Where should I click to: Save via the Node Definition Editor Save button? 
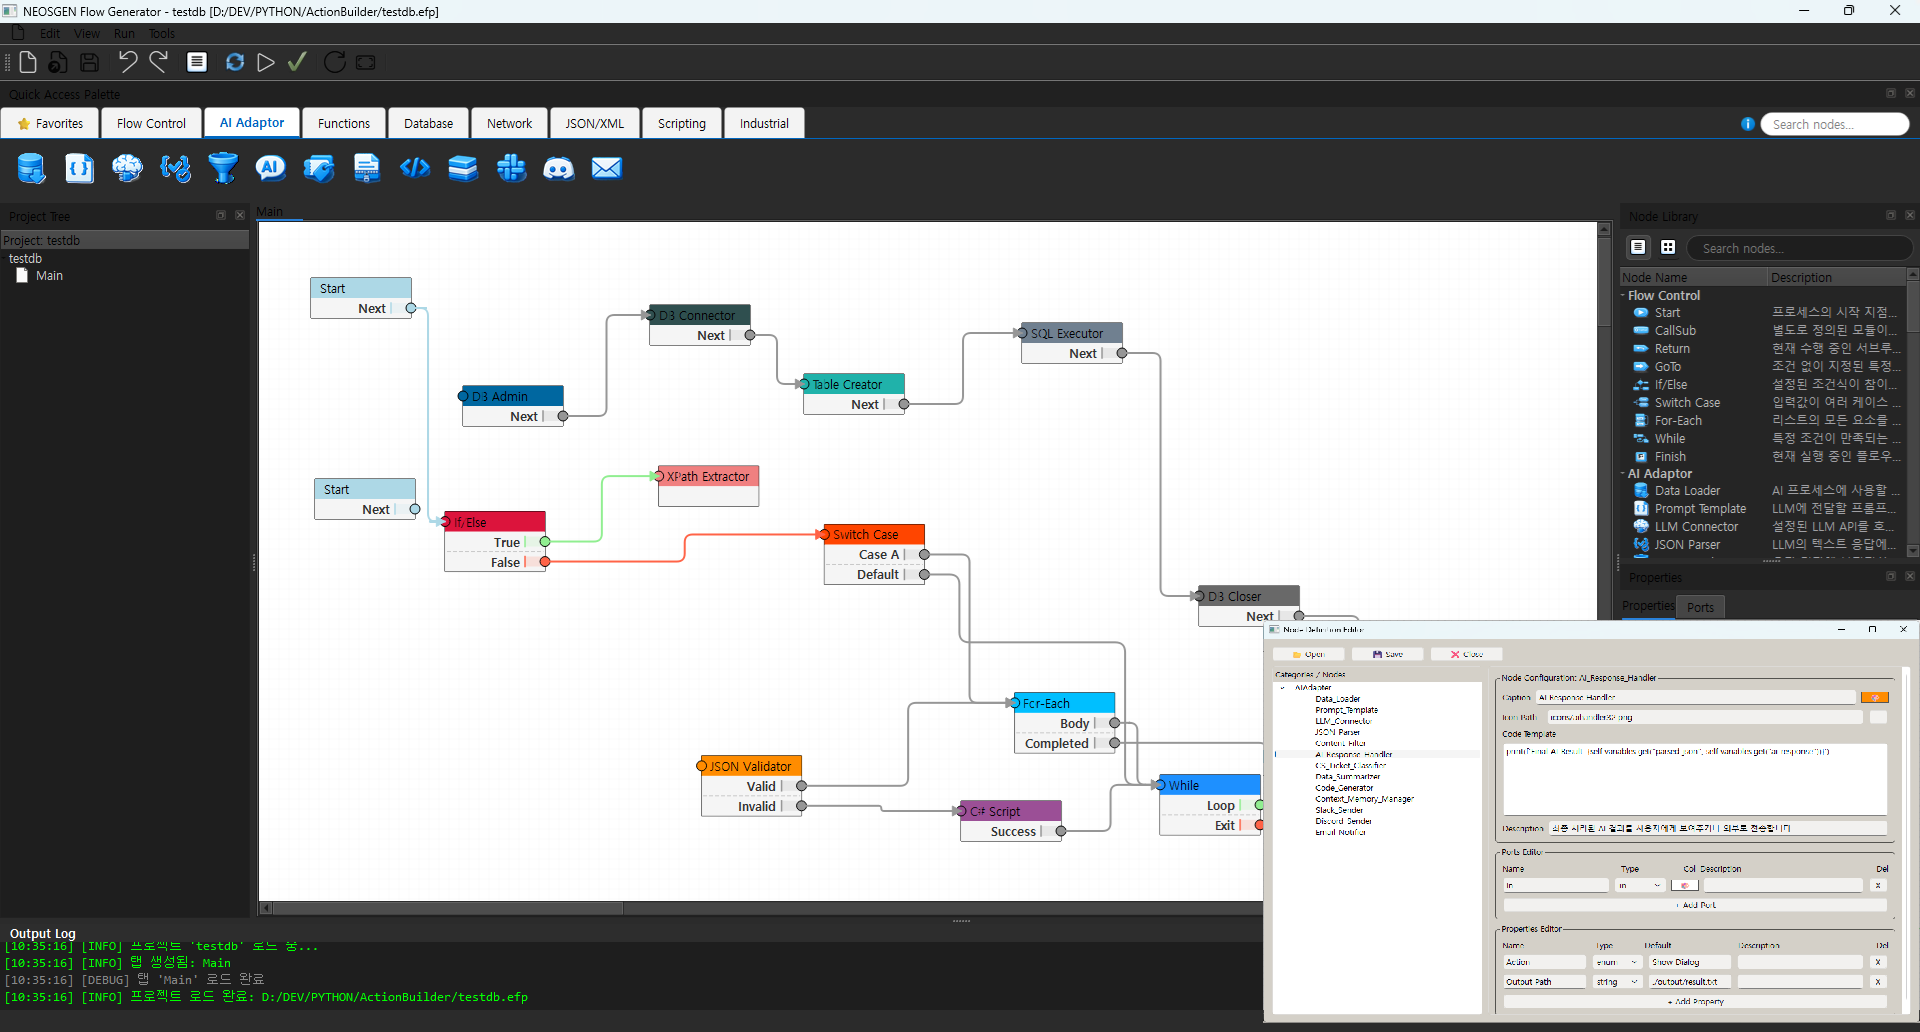(1387, 654)
